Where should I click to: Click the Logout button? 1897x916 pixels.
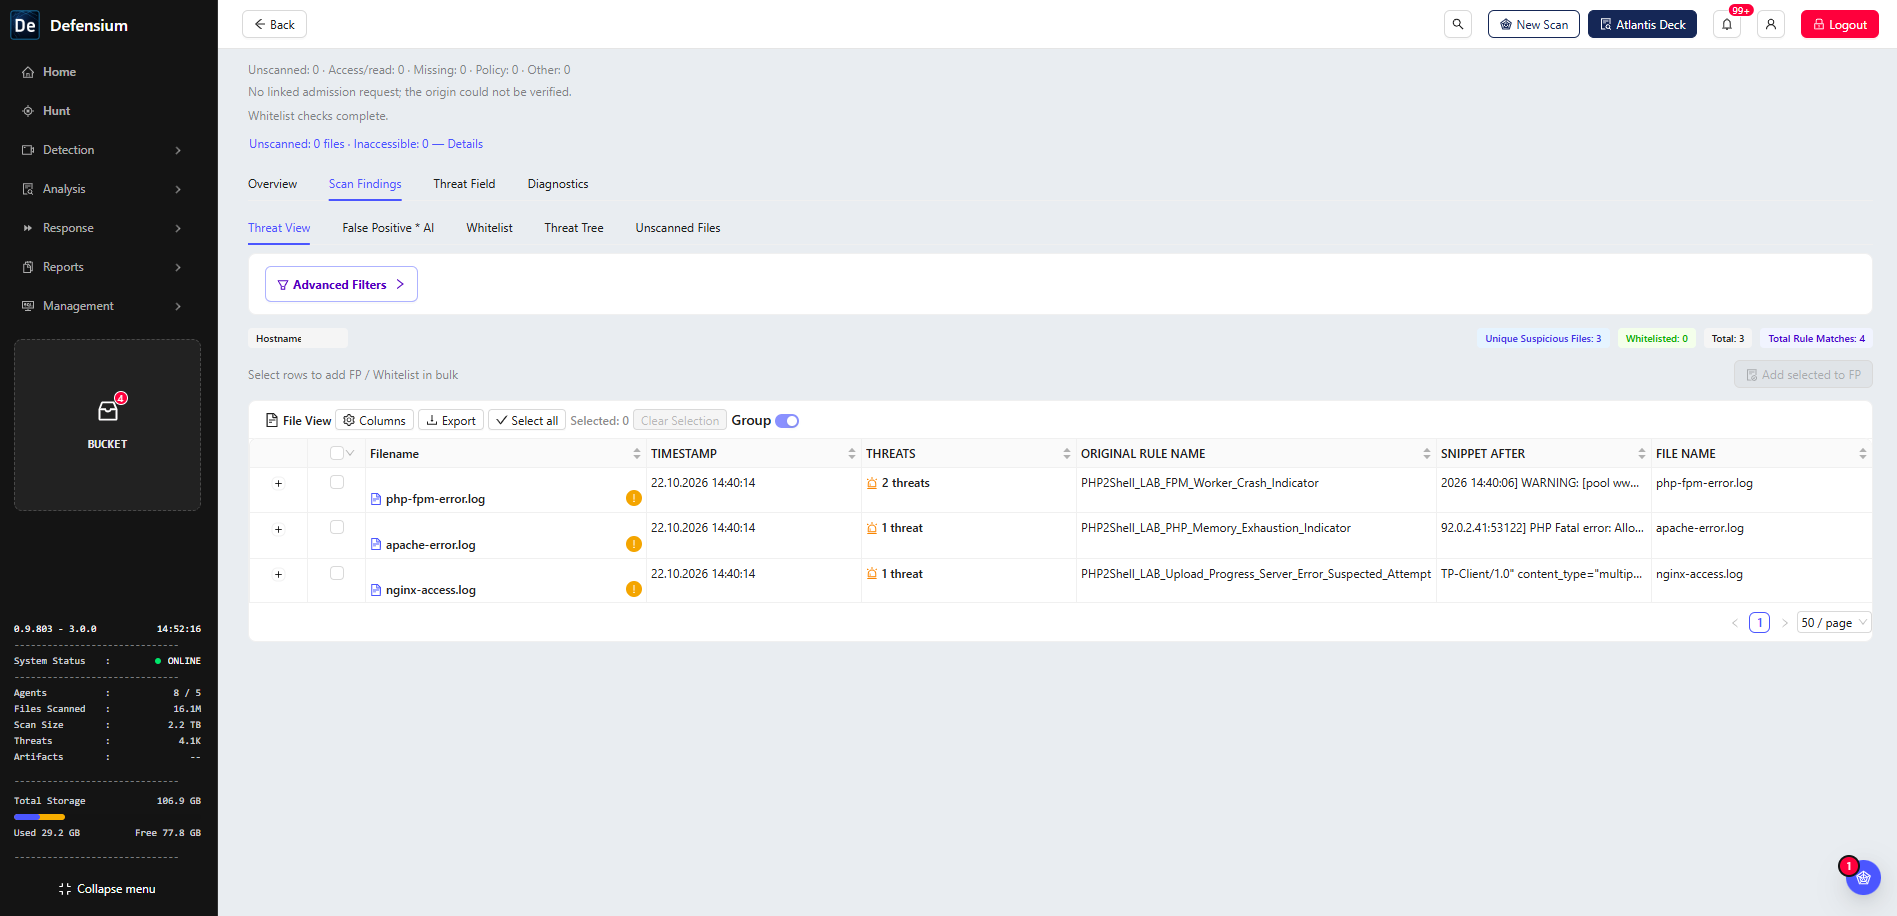point(1839,24)
